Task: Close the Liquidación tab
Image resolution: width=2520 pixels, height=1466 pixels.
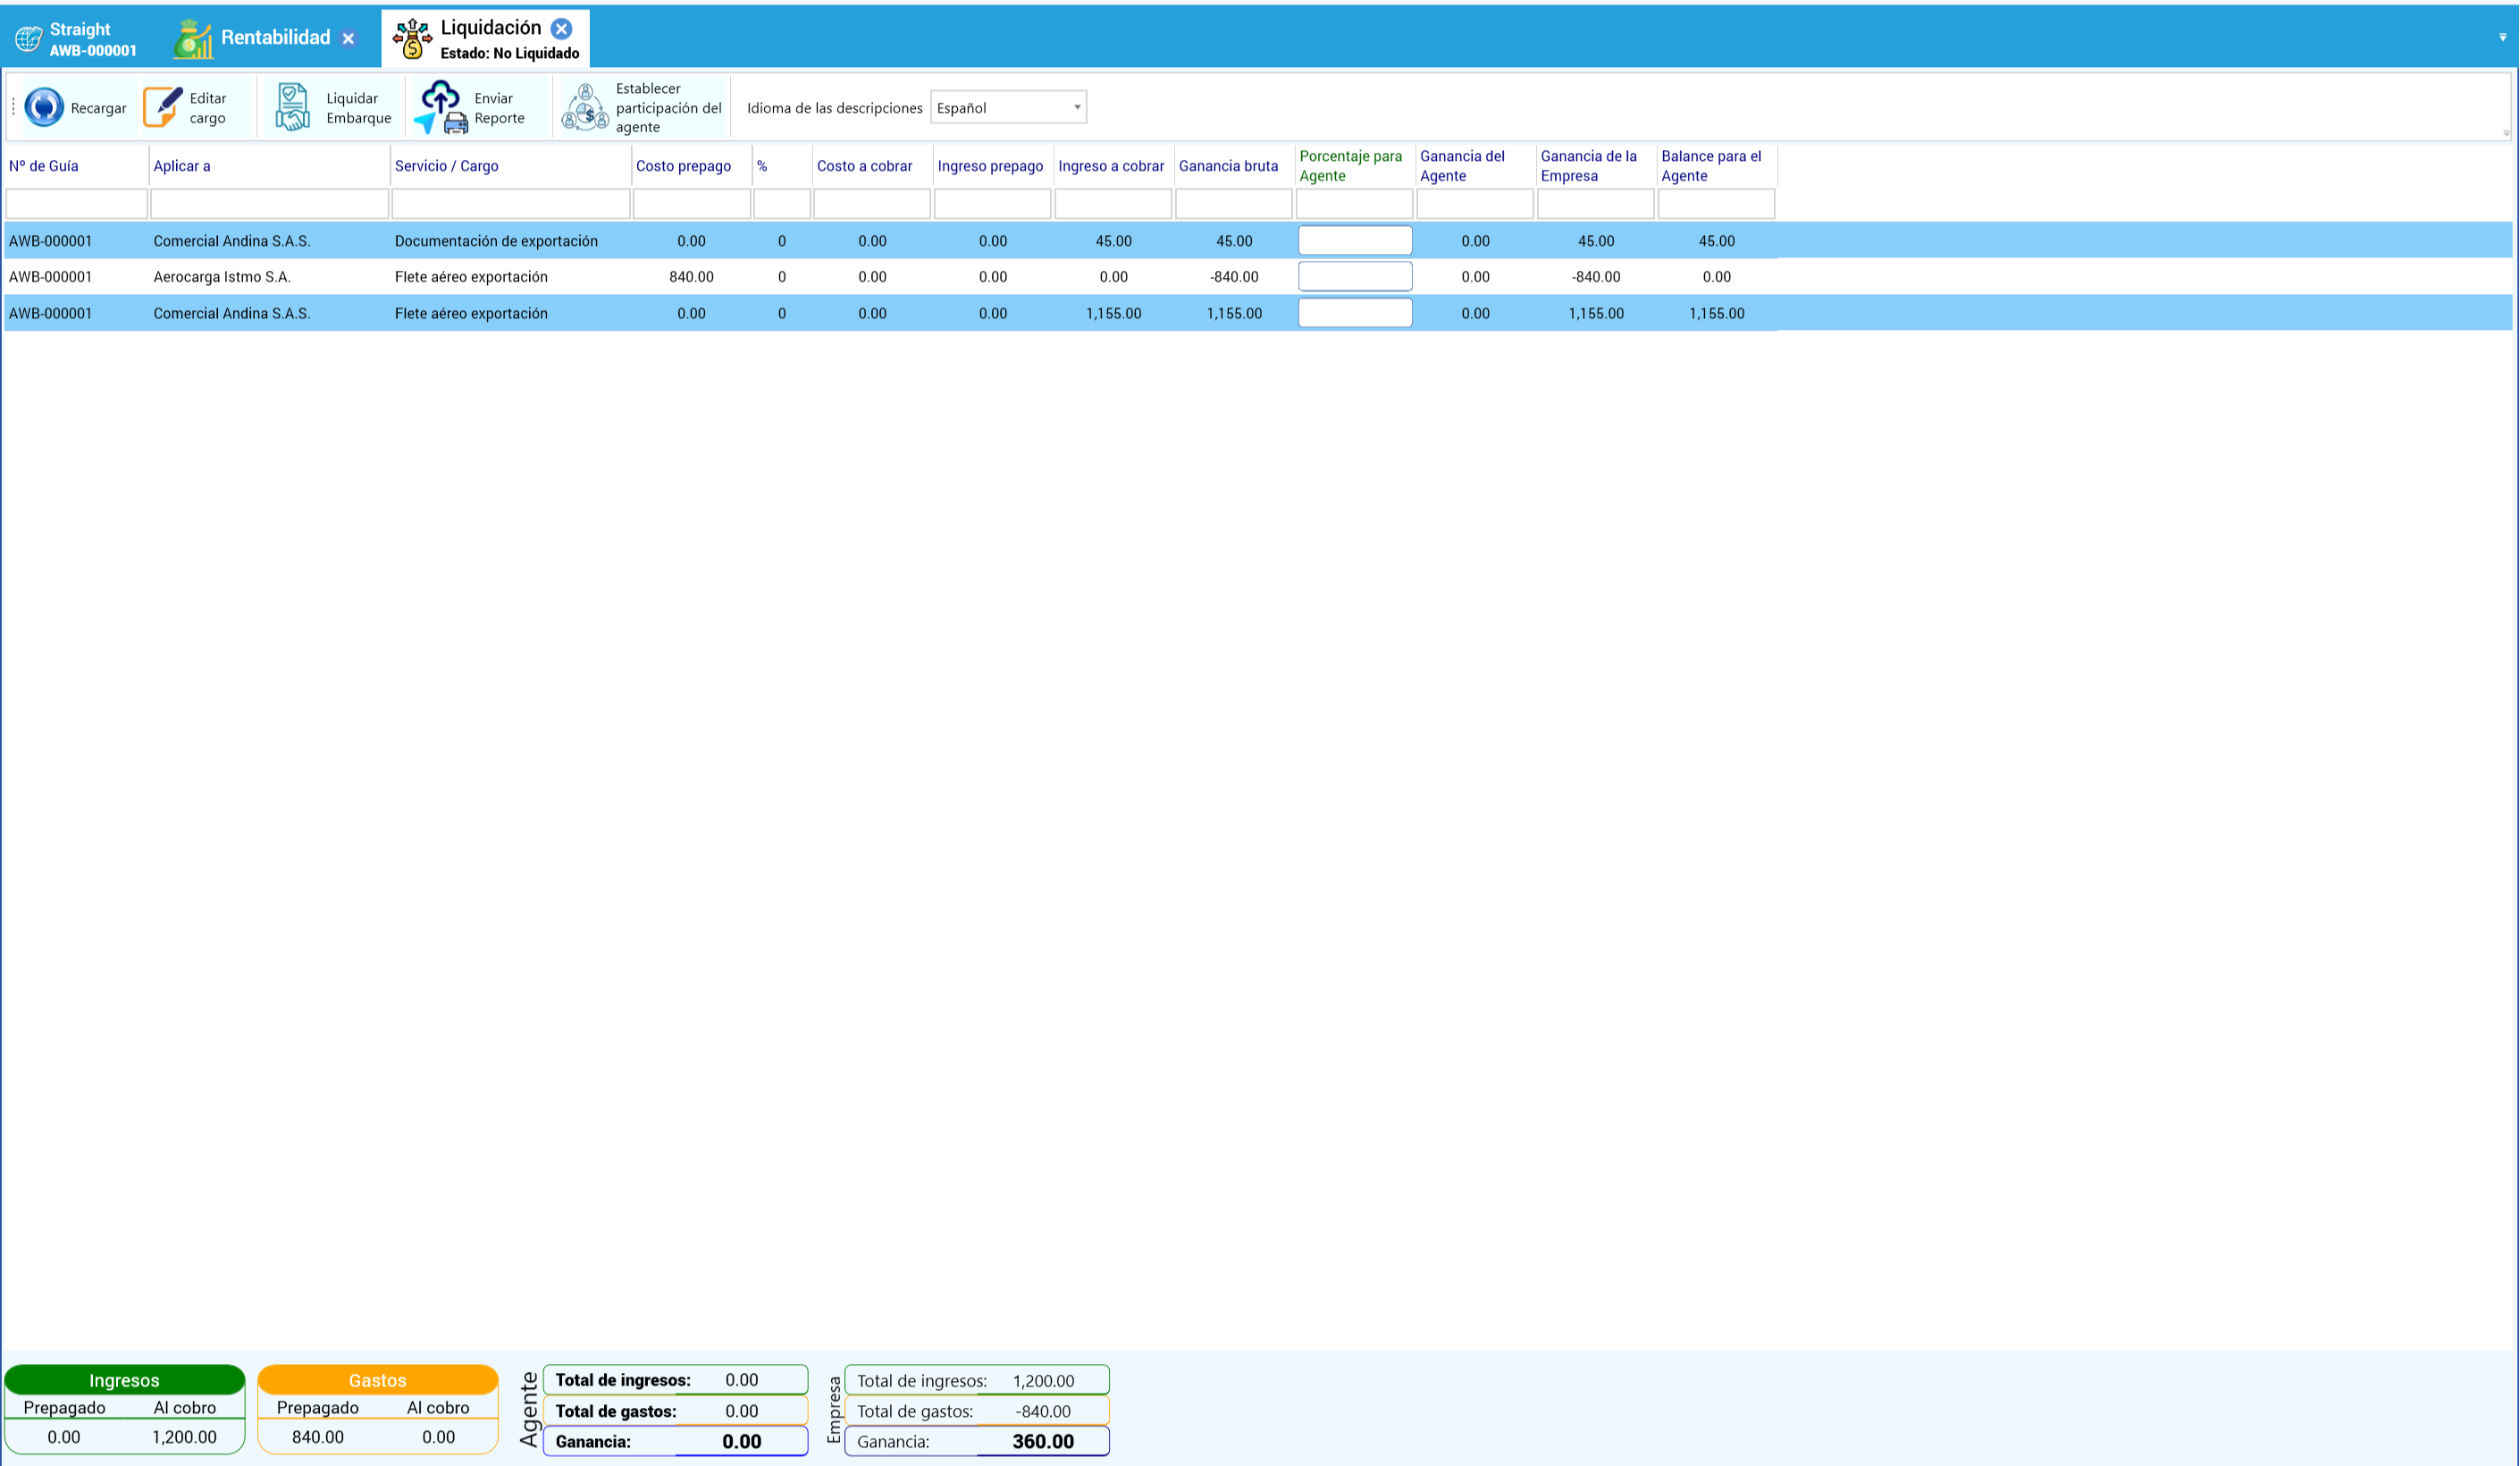Action: coord(562,29)
